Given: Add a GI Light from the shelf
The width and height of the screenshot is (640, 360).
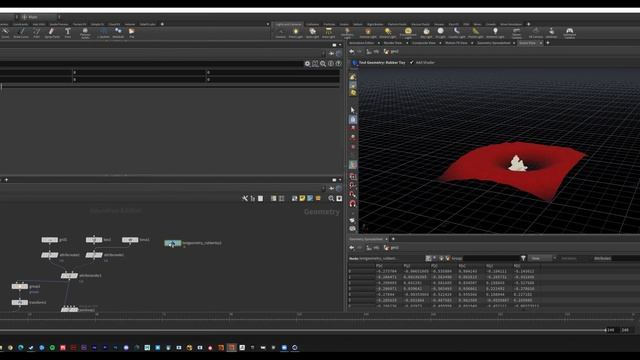Looking at the screenshot, I should (x=440, y=33).
